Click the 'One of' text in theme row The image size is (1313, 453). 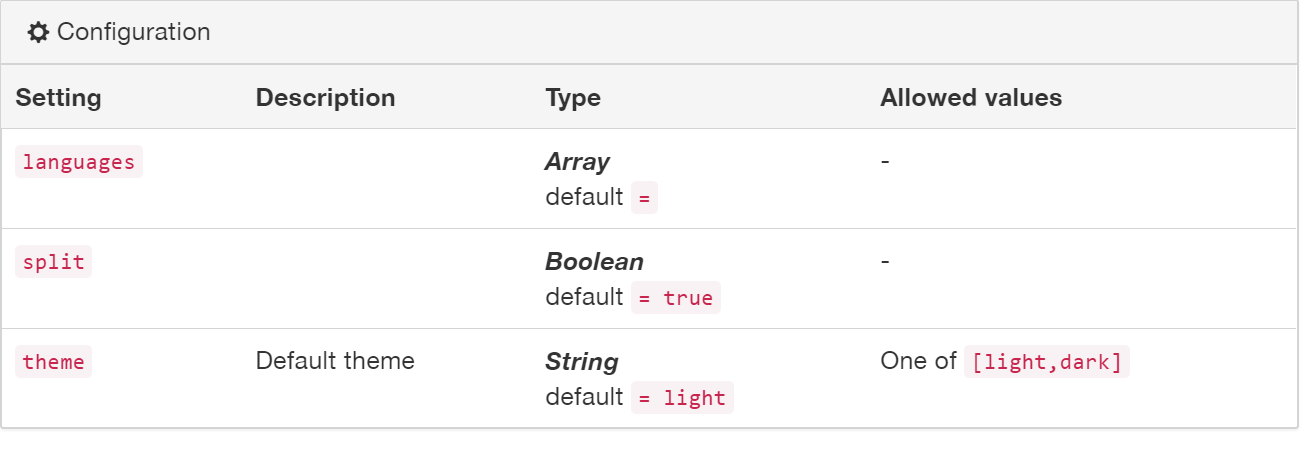(x=918, y=361)
